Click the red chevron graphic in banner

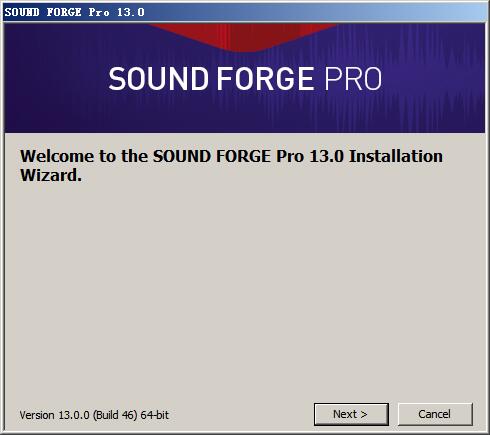(x=242, y=37)
